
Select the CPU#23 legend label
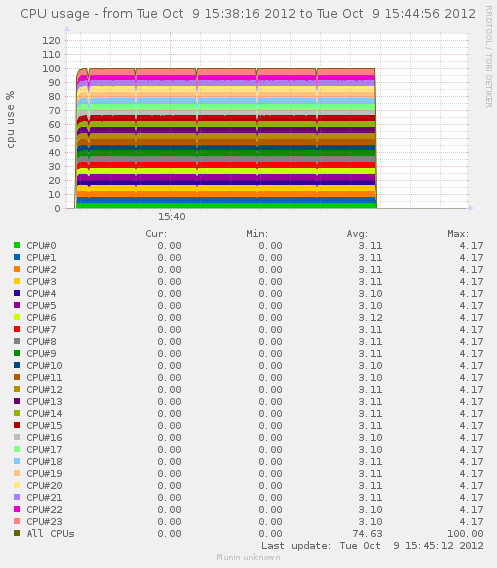[44, 521]
